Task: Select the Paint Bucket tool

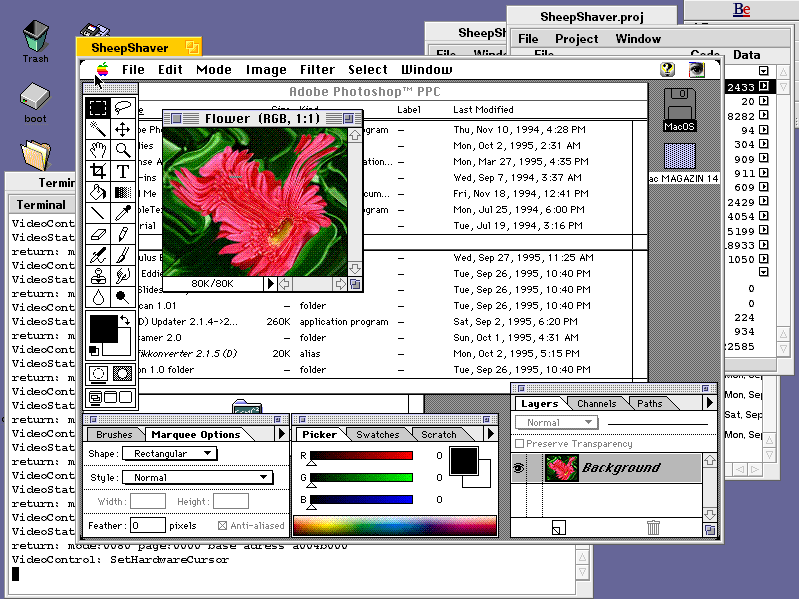Action: (x=98, y=192)
